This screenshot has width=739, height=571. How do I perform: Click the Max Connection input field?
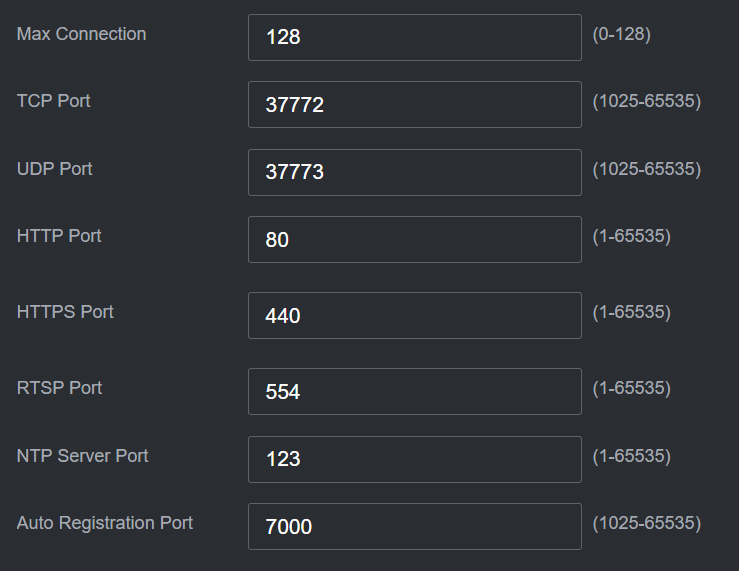click(x=414, y=38)
